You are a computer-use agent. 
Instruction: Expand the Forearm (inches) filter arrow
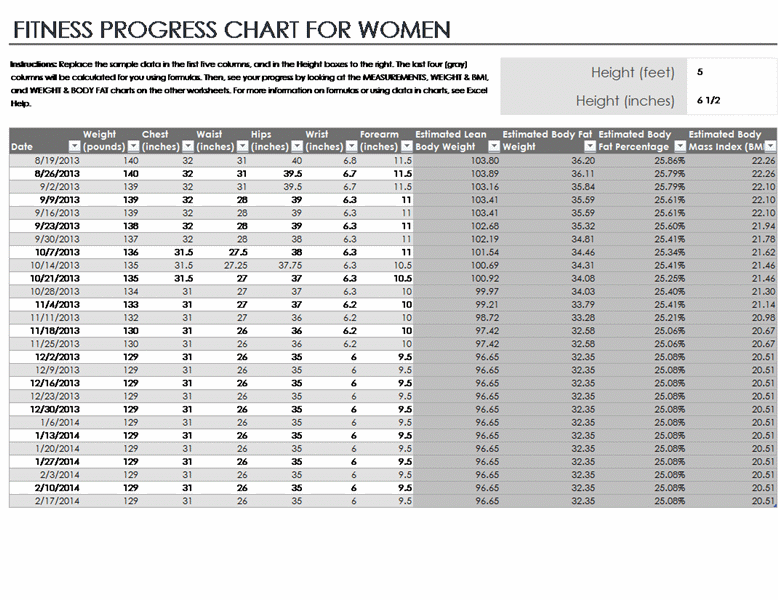tap(405, 147)
